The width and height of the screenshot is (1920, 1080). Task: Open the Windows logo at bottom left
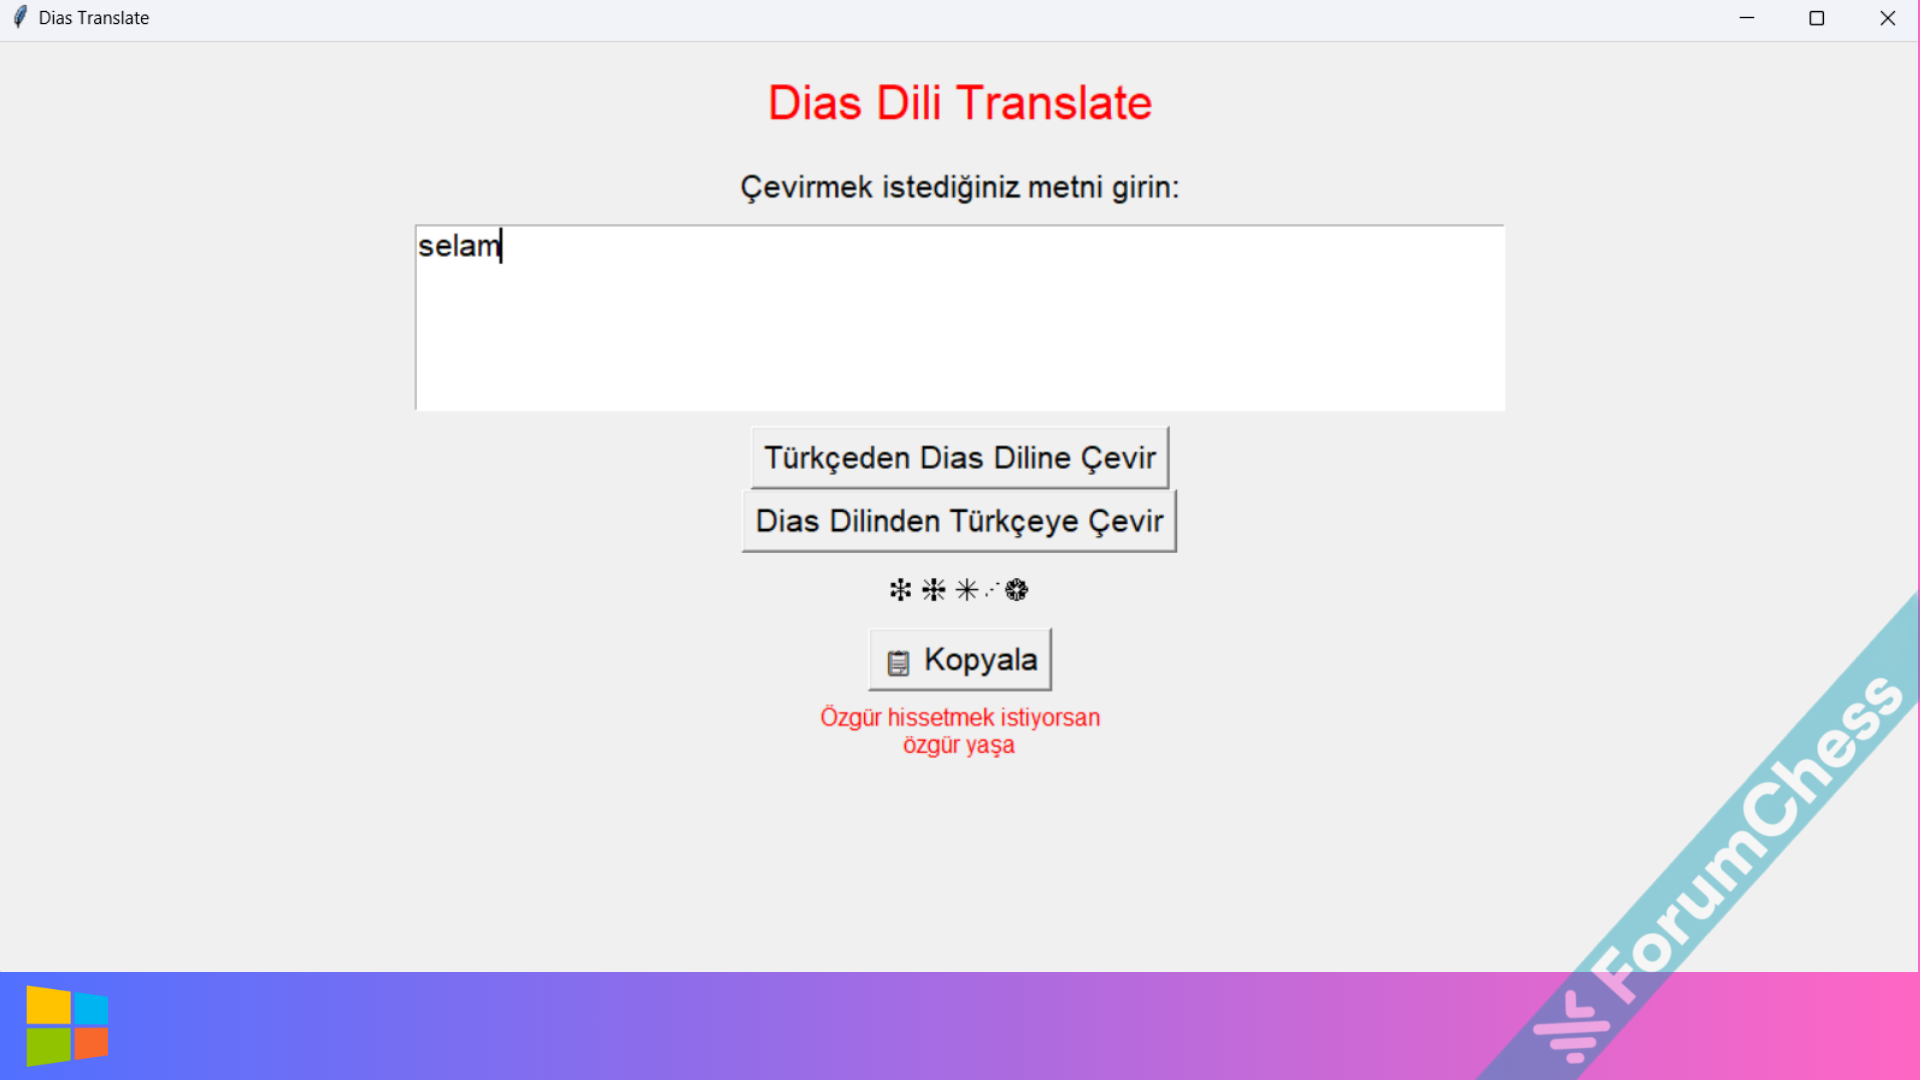[x=67, y=1026]
